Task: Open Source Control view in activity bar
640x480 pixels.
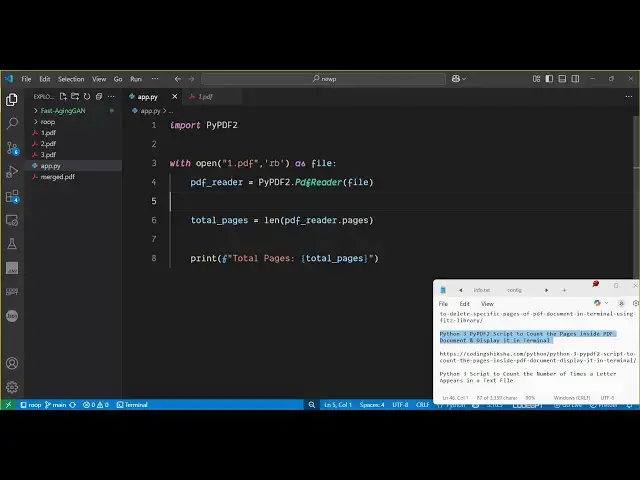Action: click(12, 148)
